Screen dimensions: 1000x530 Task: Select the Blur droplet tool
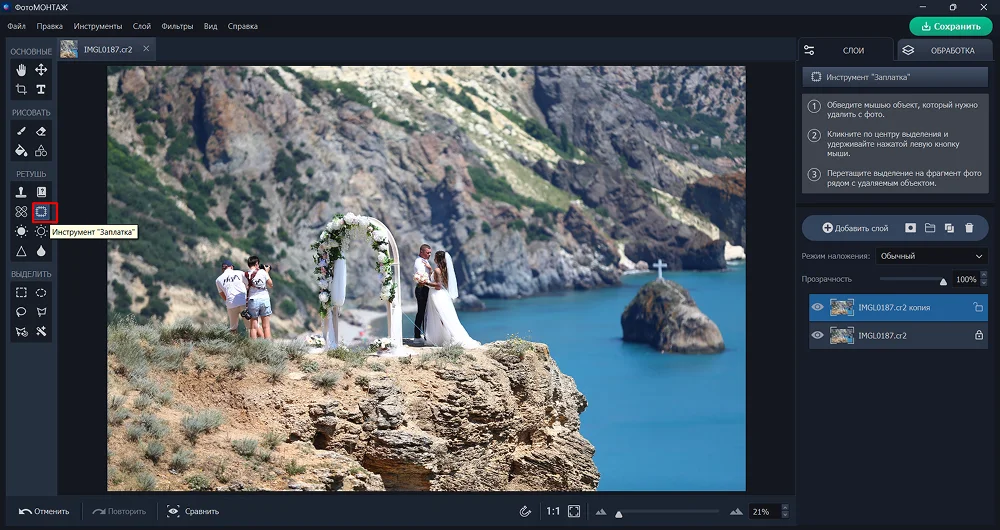(x=41, y=251)
